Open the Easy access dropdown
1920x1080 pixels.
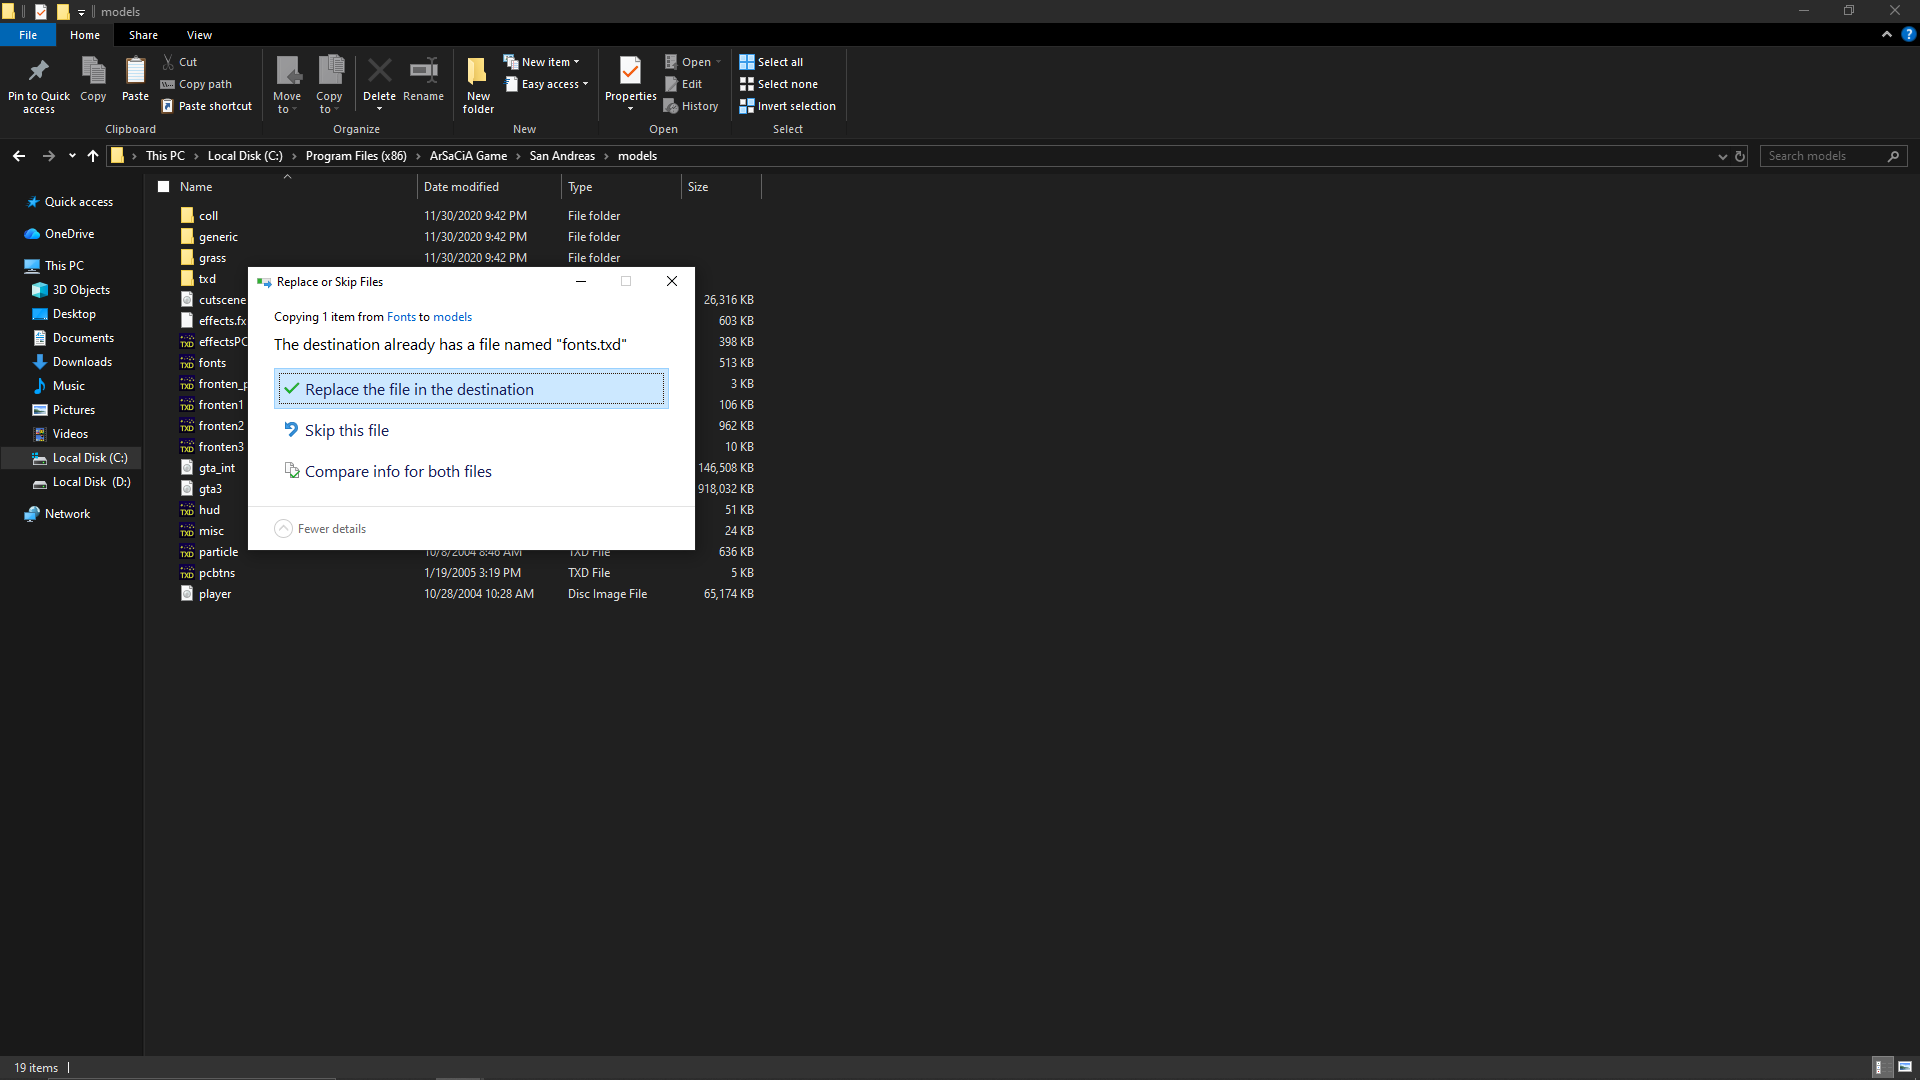click(547, 84)
